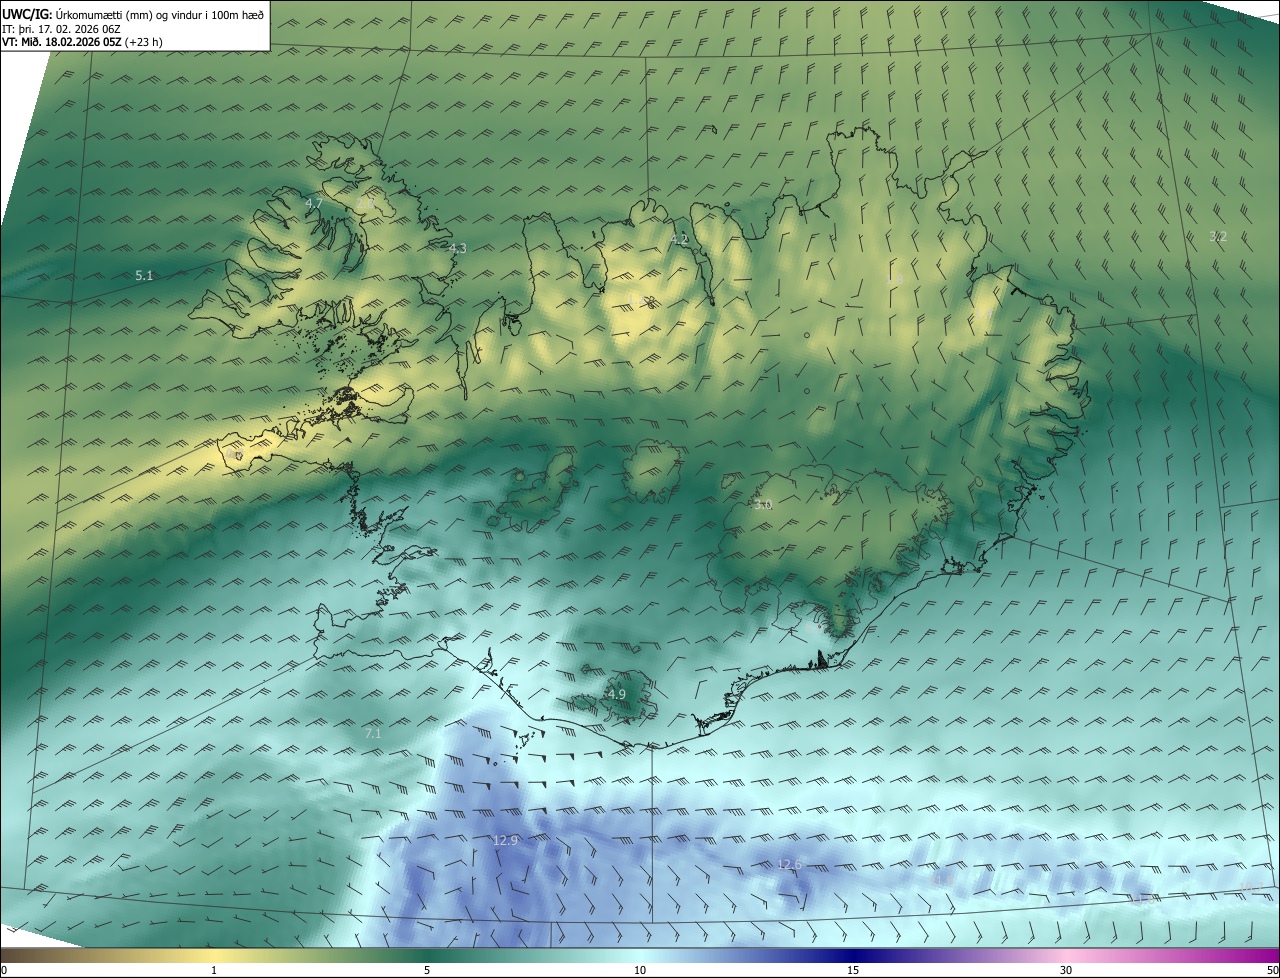Click the 5 tick on the color scale
1280x978 pixels.
tap(427, 970)
